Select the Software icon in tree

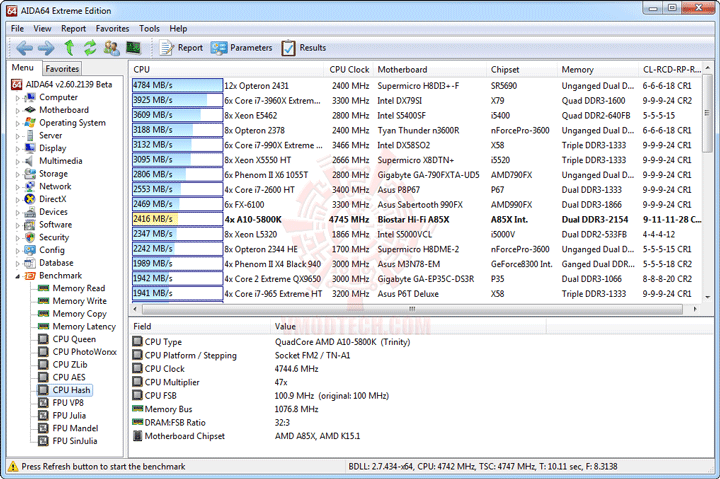[x=30, y=225]
